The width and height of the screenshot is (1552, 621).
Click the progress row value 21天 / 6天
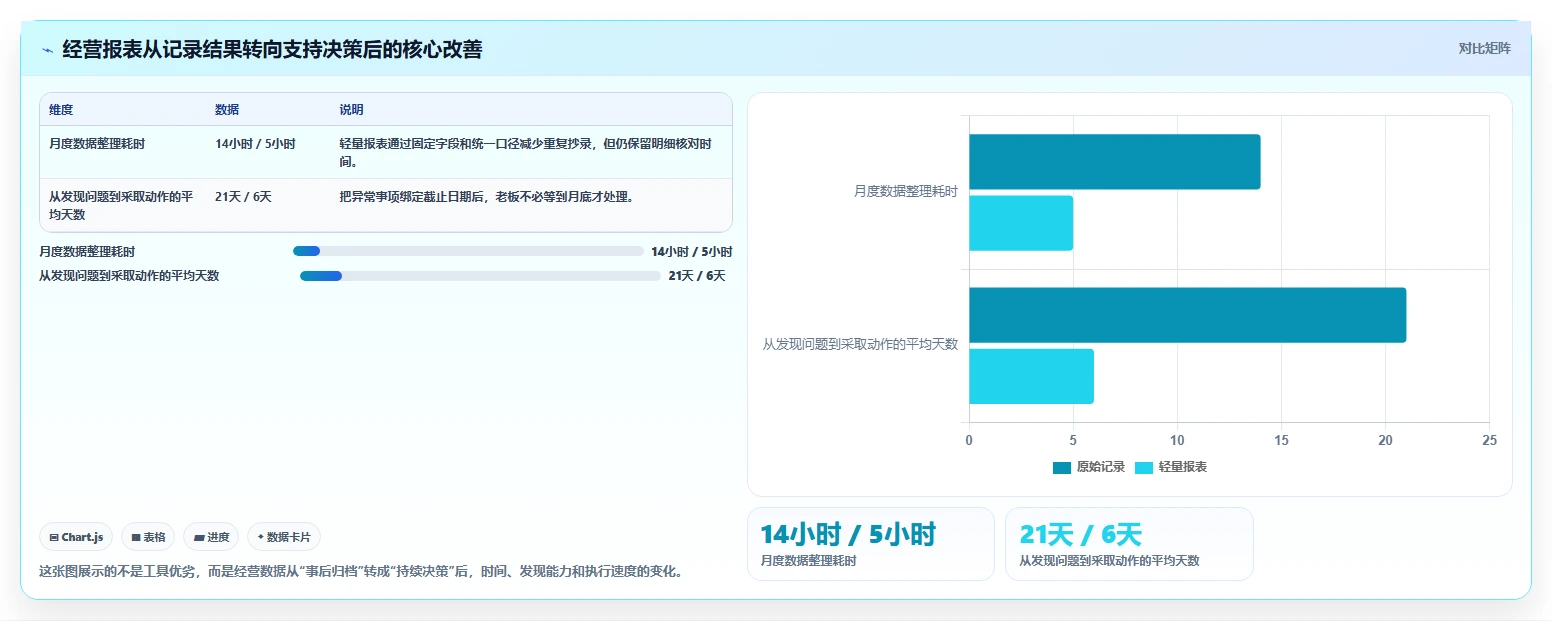point(697,276)
